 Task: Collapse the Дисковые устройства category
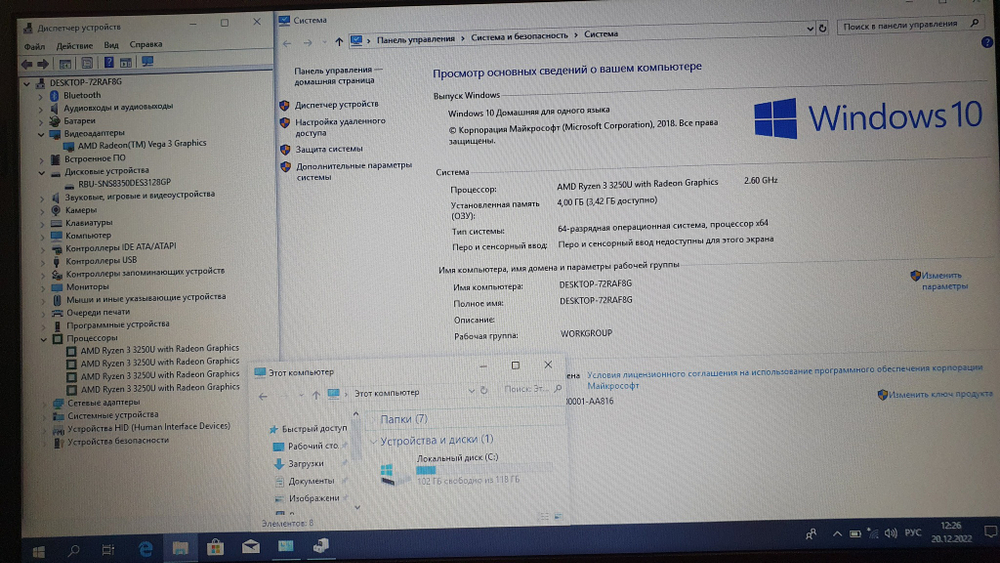(41, 173)
